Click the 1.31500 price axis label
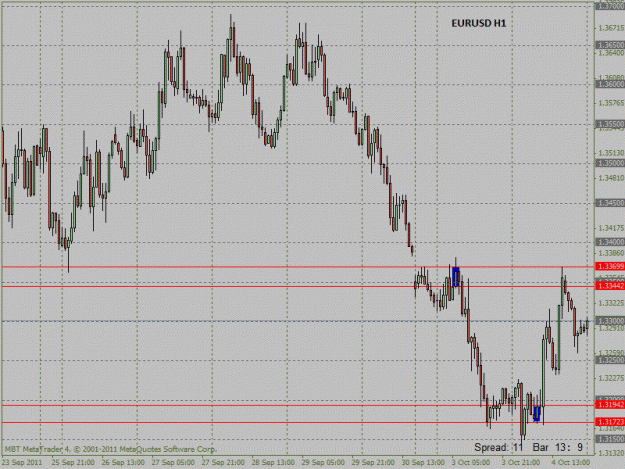Viewport: 625px width, 469px height. click(610, 439)
